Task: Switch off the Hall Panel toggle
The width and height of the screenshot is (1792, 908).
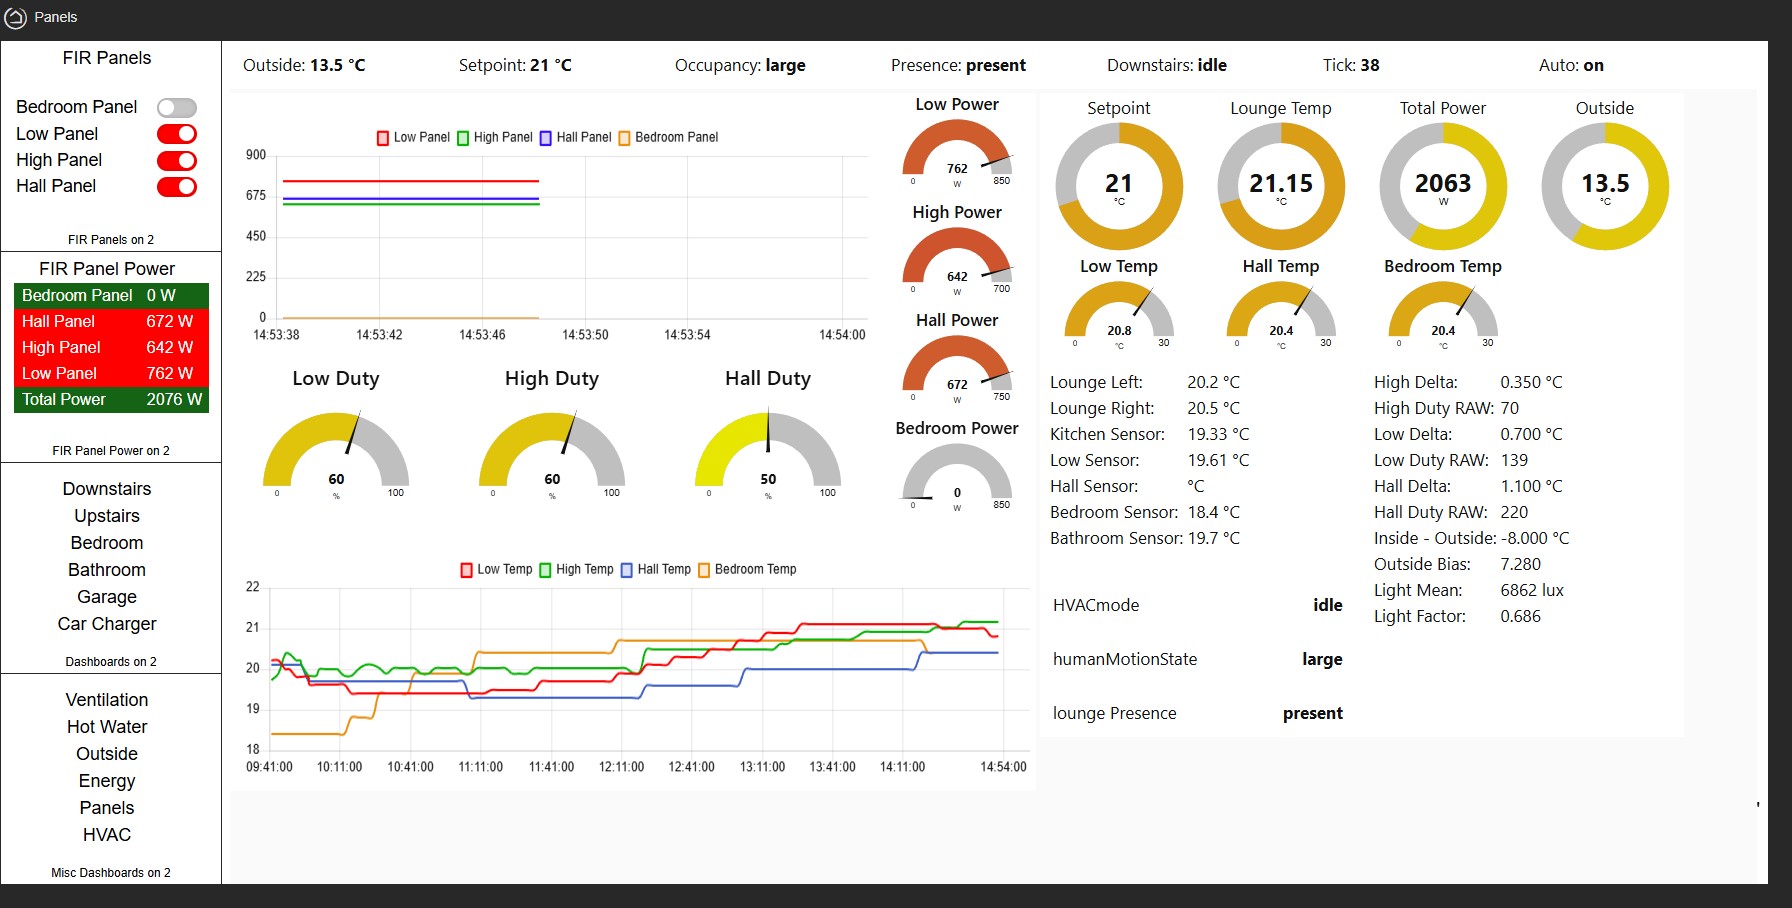Action: tap(177, 186)
